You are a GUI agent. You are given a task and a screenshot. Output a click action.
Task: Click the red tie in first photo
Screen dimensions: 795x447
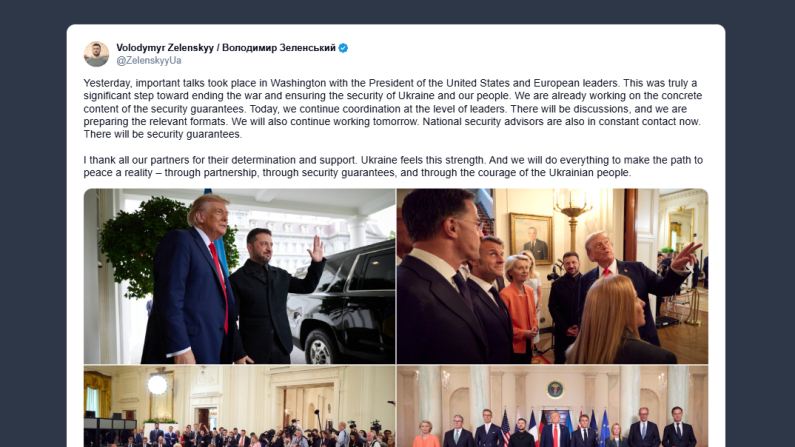pos(219,284)
